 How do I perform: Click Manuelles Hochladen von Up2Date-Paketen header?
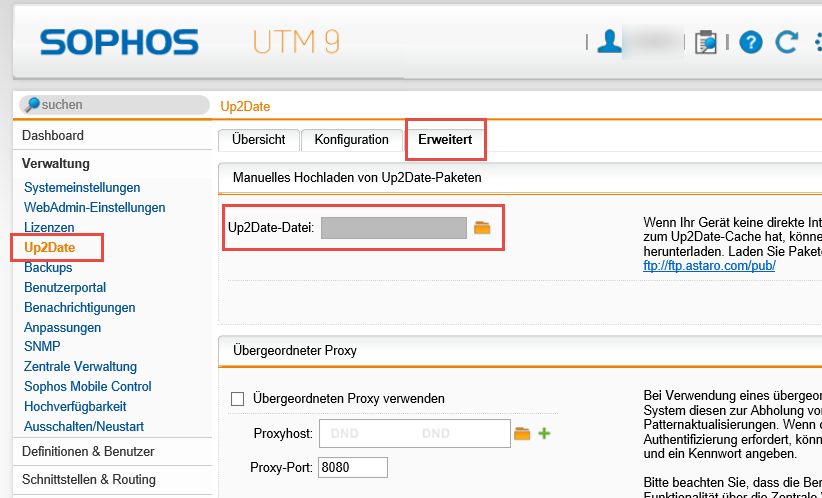point(357,178)
